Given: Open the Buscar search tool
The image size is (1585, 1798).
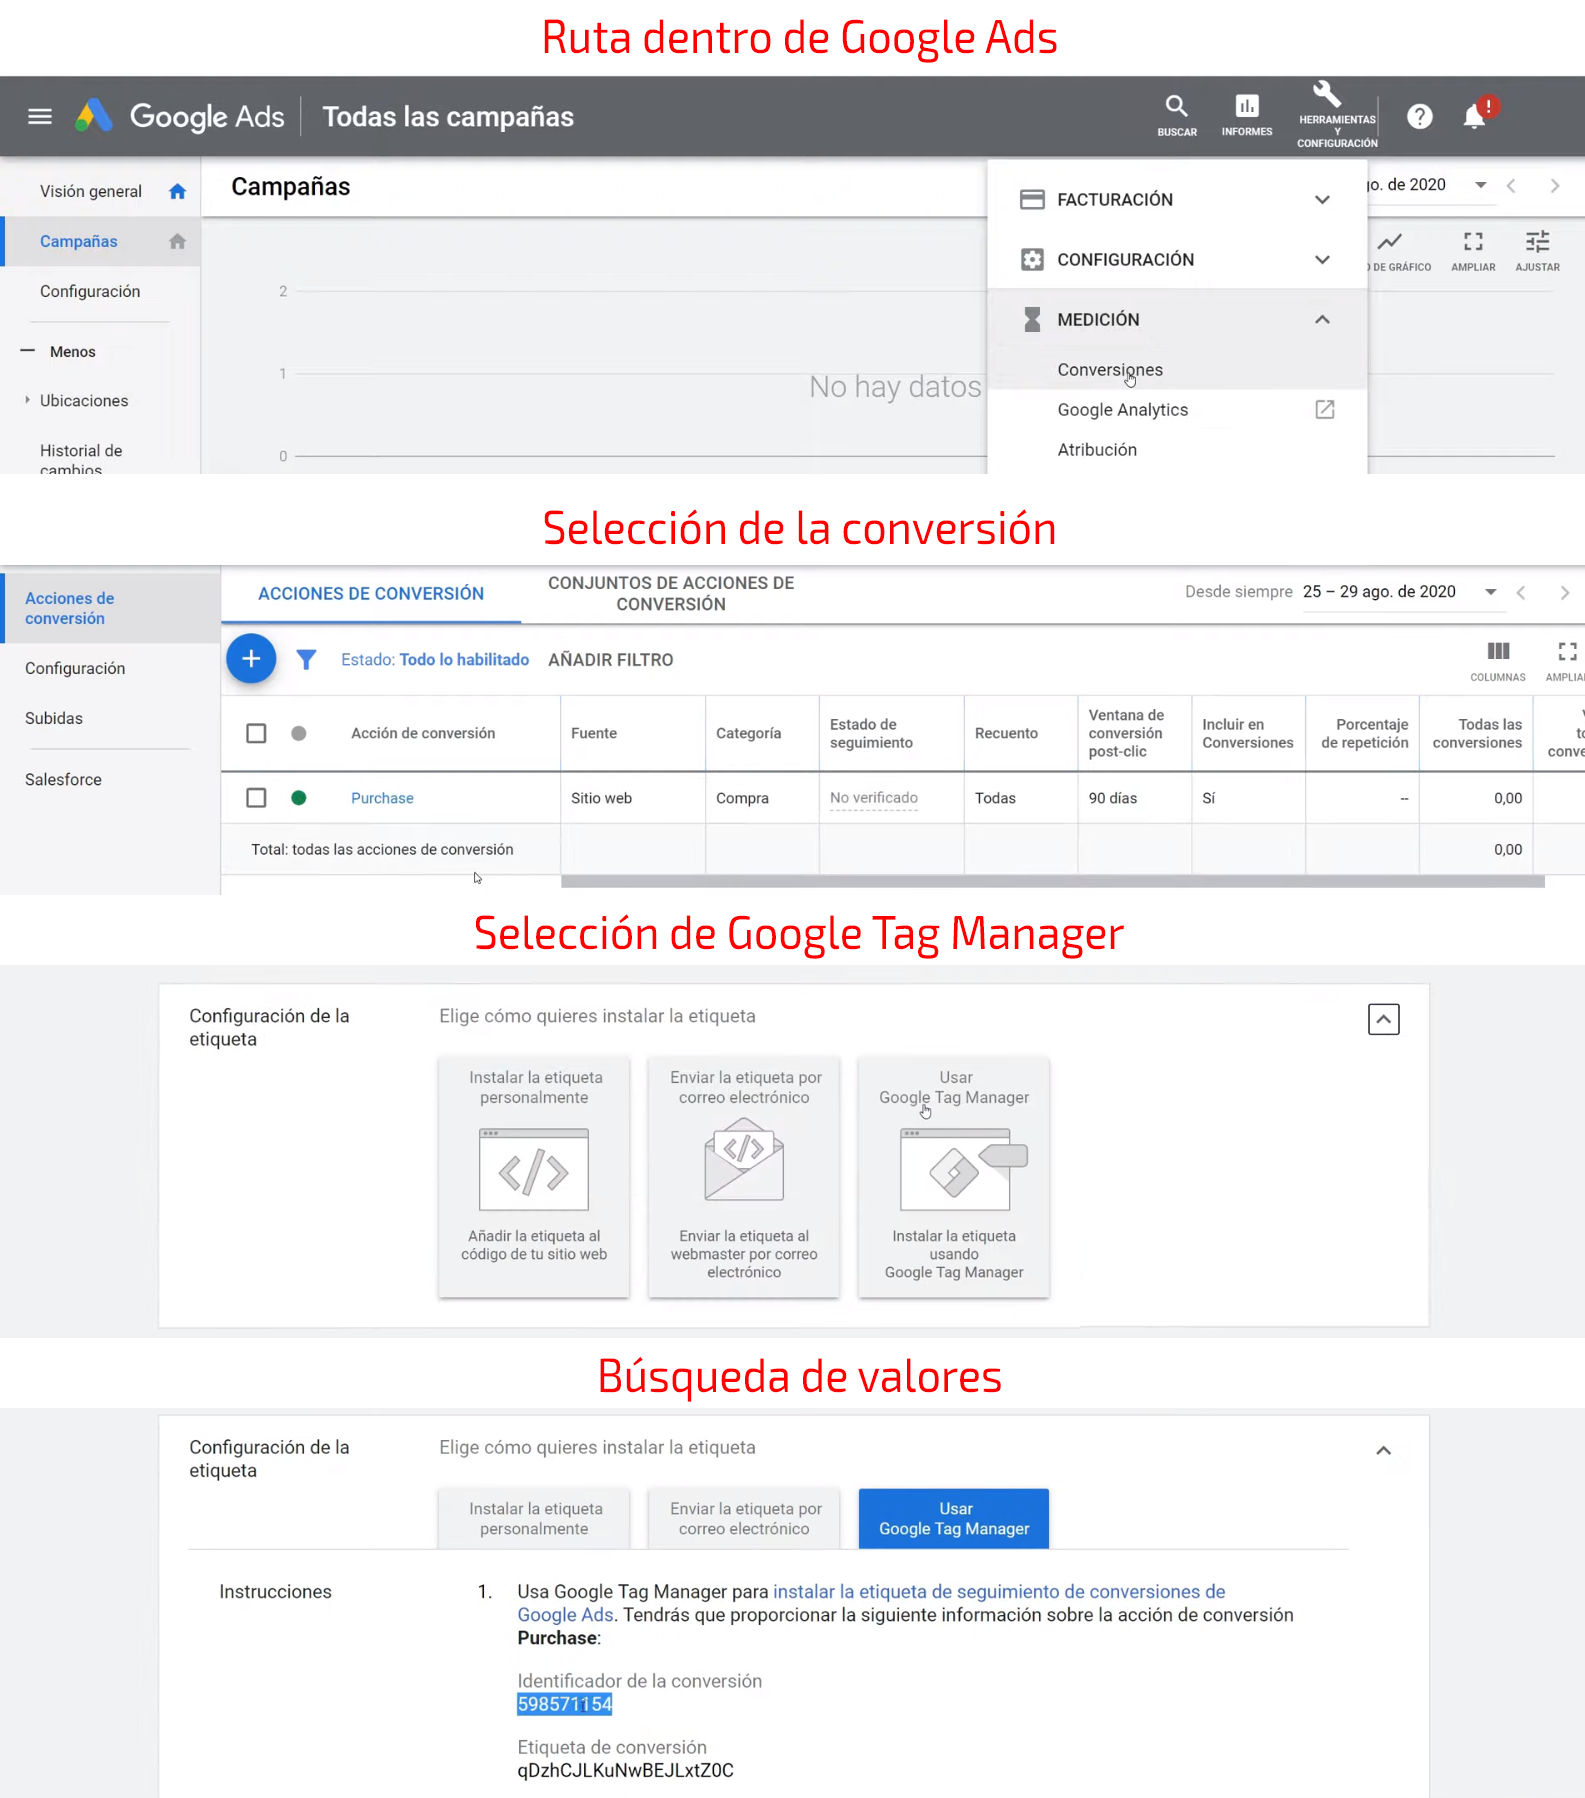Looking at the screenshot, I should (x=1177, y=116).
